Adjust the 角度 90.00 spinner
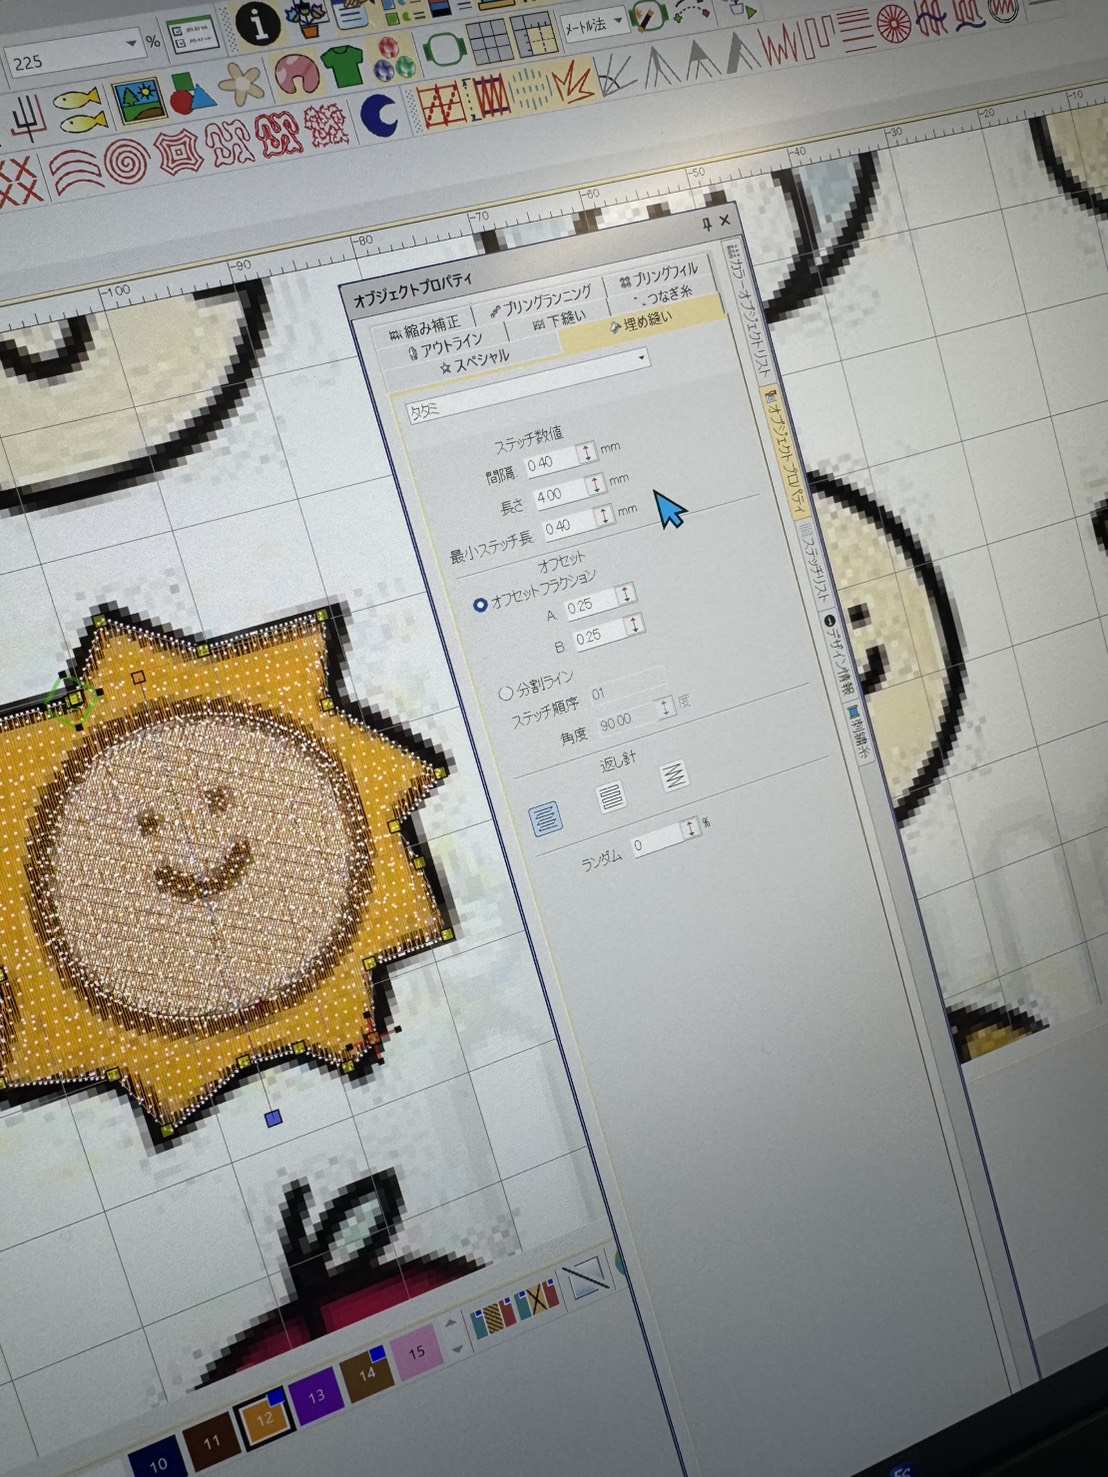Screen dimensions: 1108x1477 click(664, 710)
